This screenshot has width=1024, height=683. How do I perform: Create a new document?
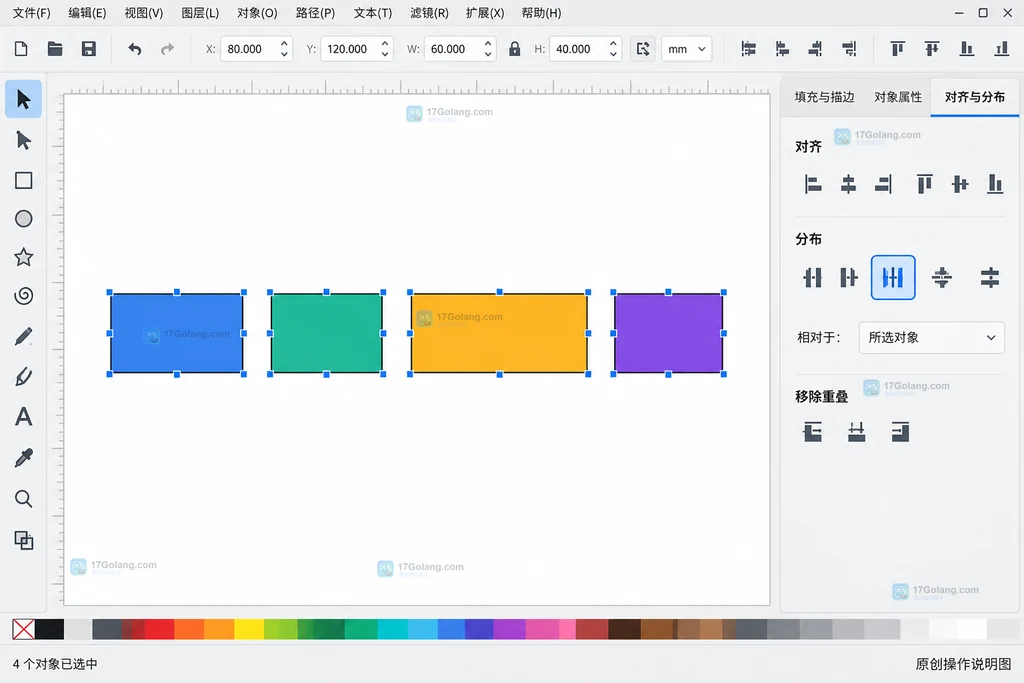[21, 49]
